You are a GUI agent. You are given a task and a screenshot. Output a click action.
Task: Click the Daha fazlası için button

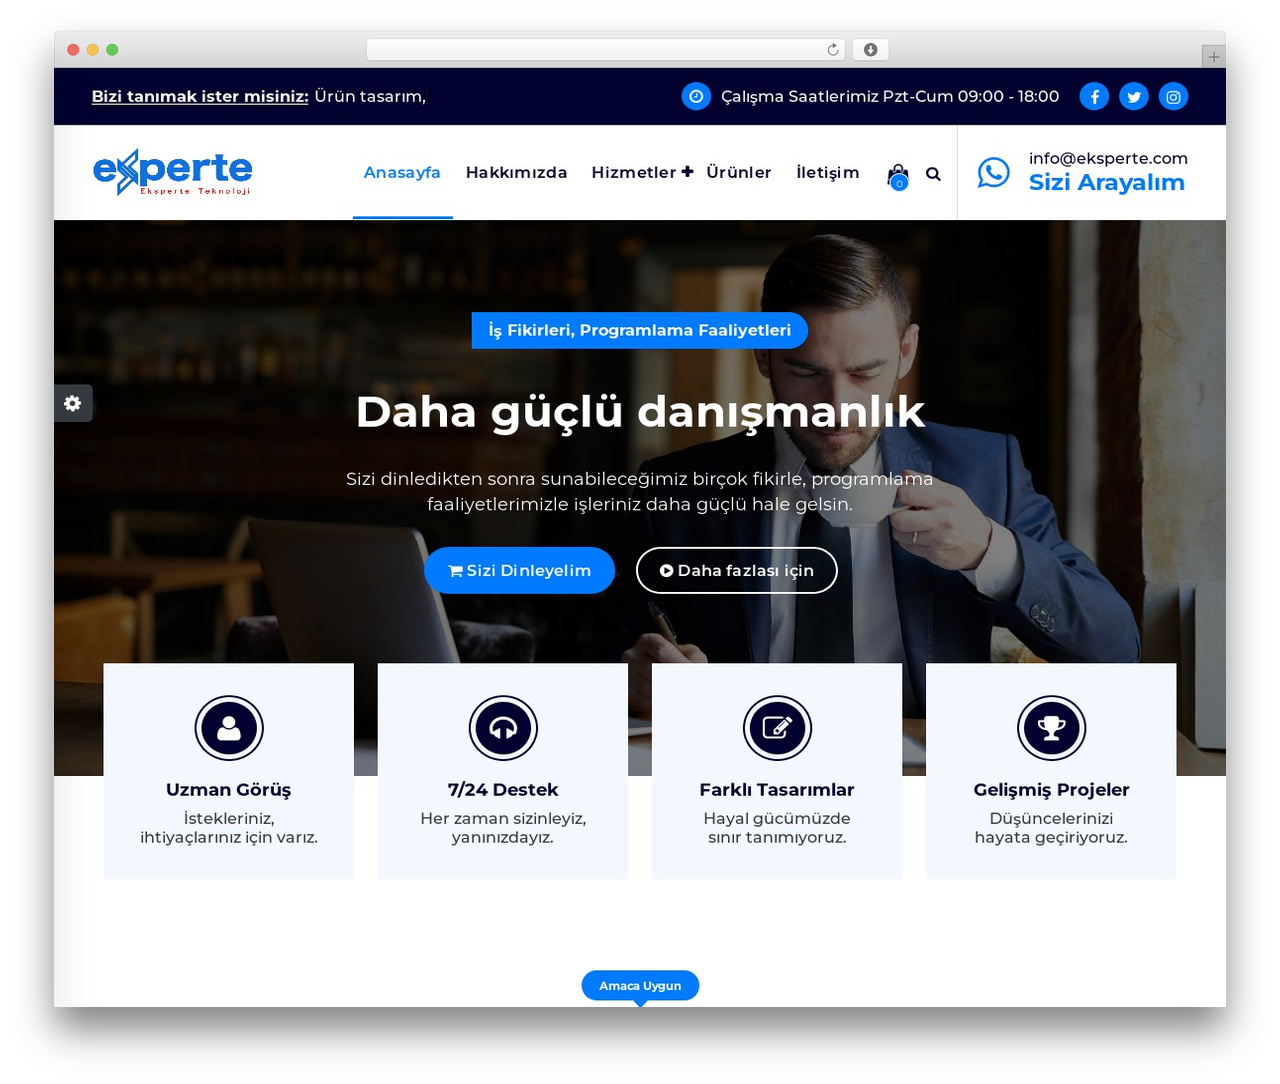click(x=736, y=570)
